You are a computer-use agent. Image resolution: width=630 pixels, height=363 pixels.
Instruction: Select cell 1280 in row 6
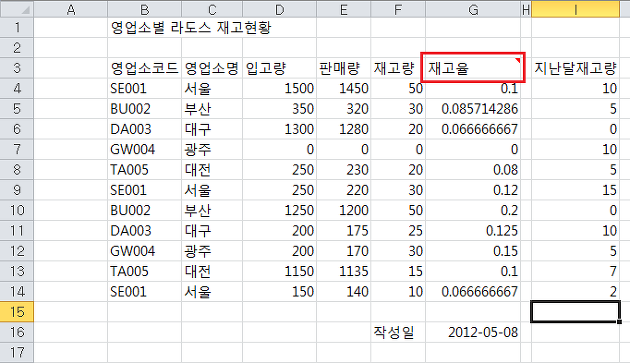click(x=344, y=129)
